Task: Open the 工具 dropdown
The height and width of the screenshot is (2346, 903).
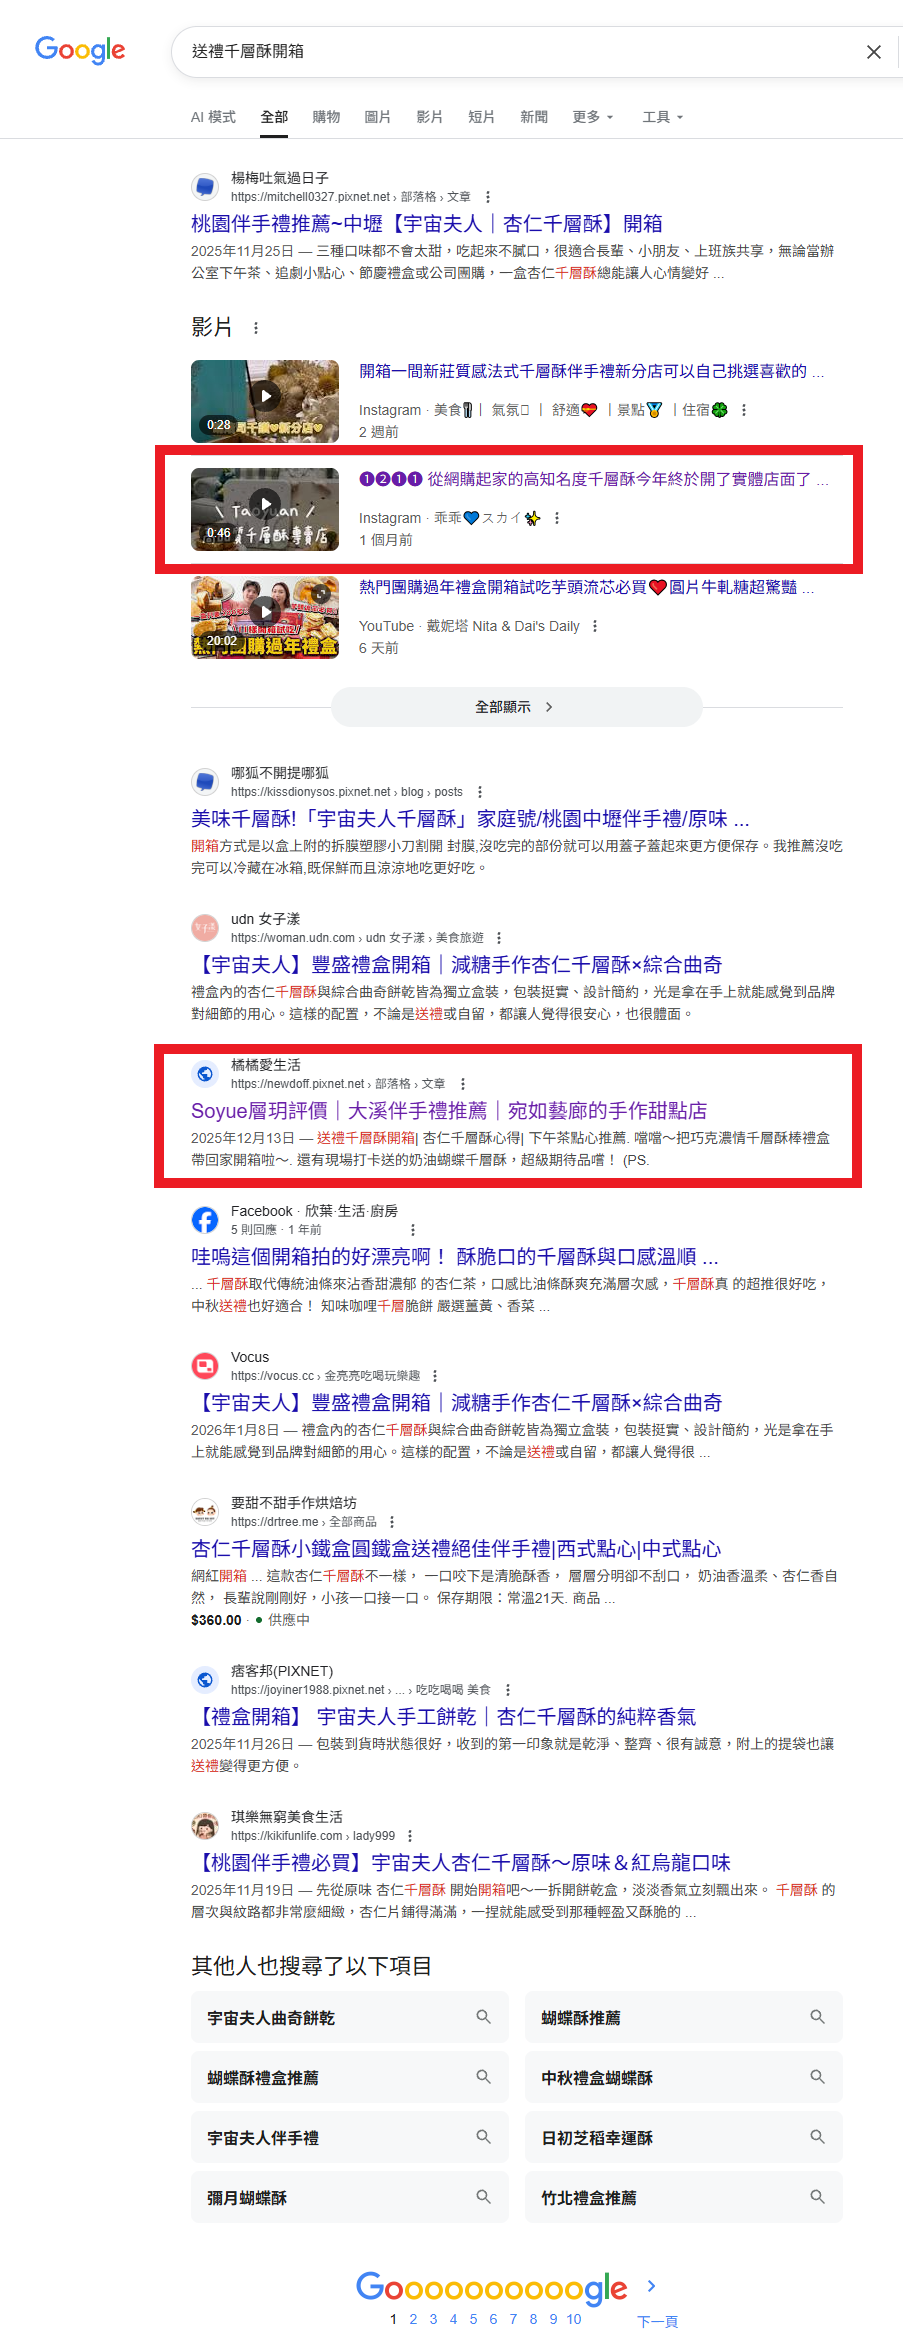Action: [x=662, y=117]
